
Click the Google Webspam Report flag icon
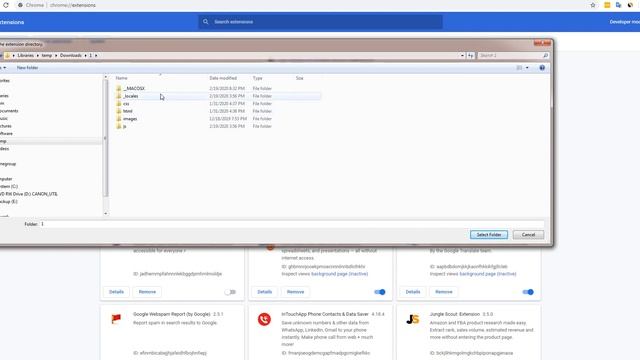tap(116, 319)
